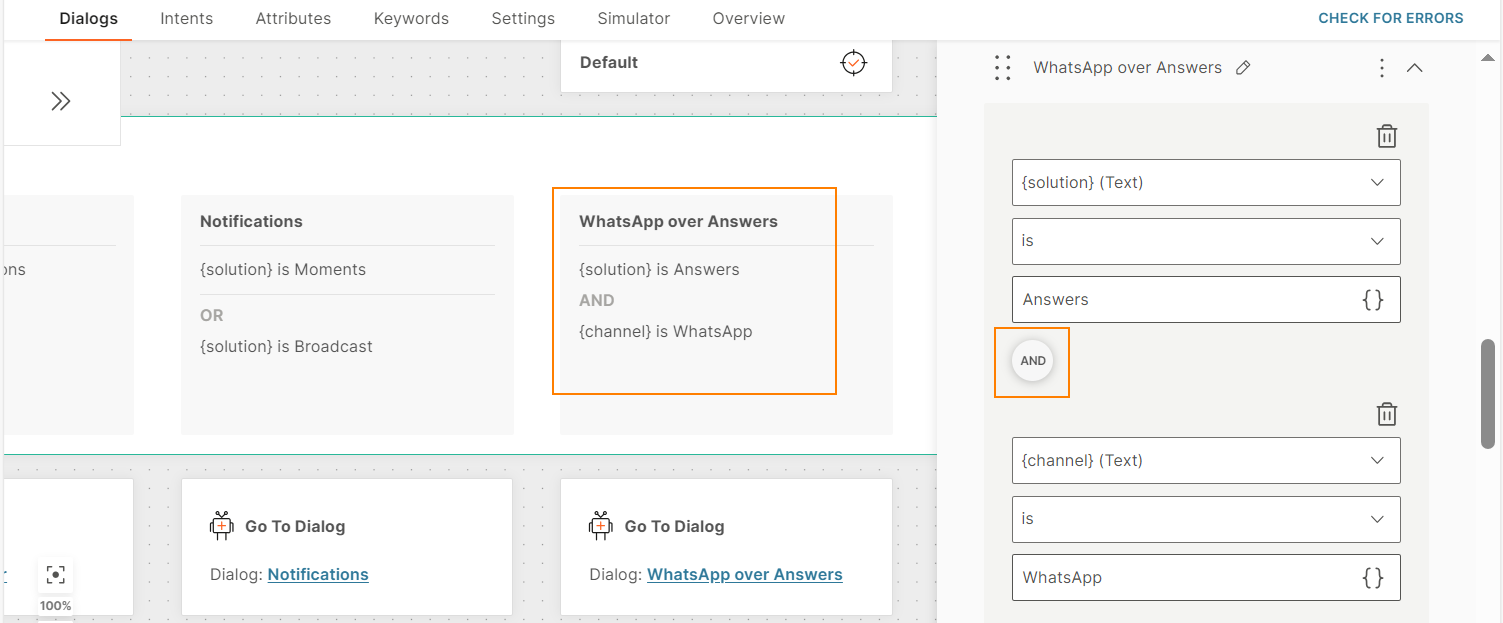
Task: Open the Simulator tab
Action: tap(633, 19)
